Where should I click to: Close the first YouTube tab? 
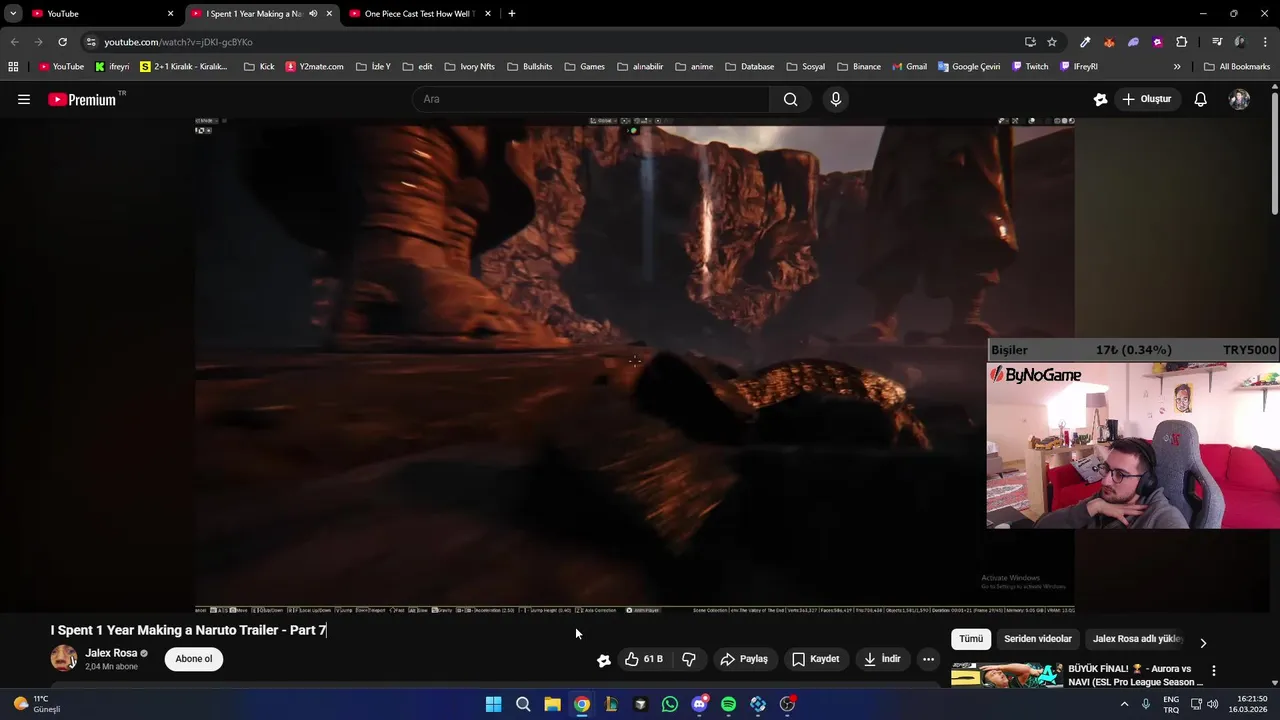tap(170, 14)
